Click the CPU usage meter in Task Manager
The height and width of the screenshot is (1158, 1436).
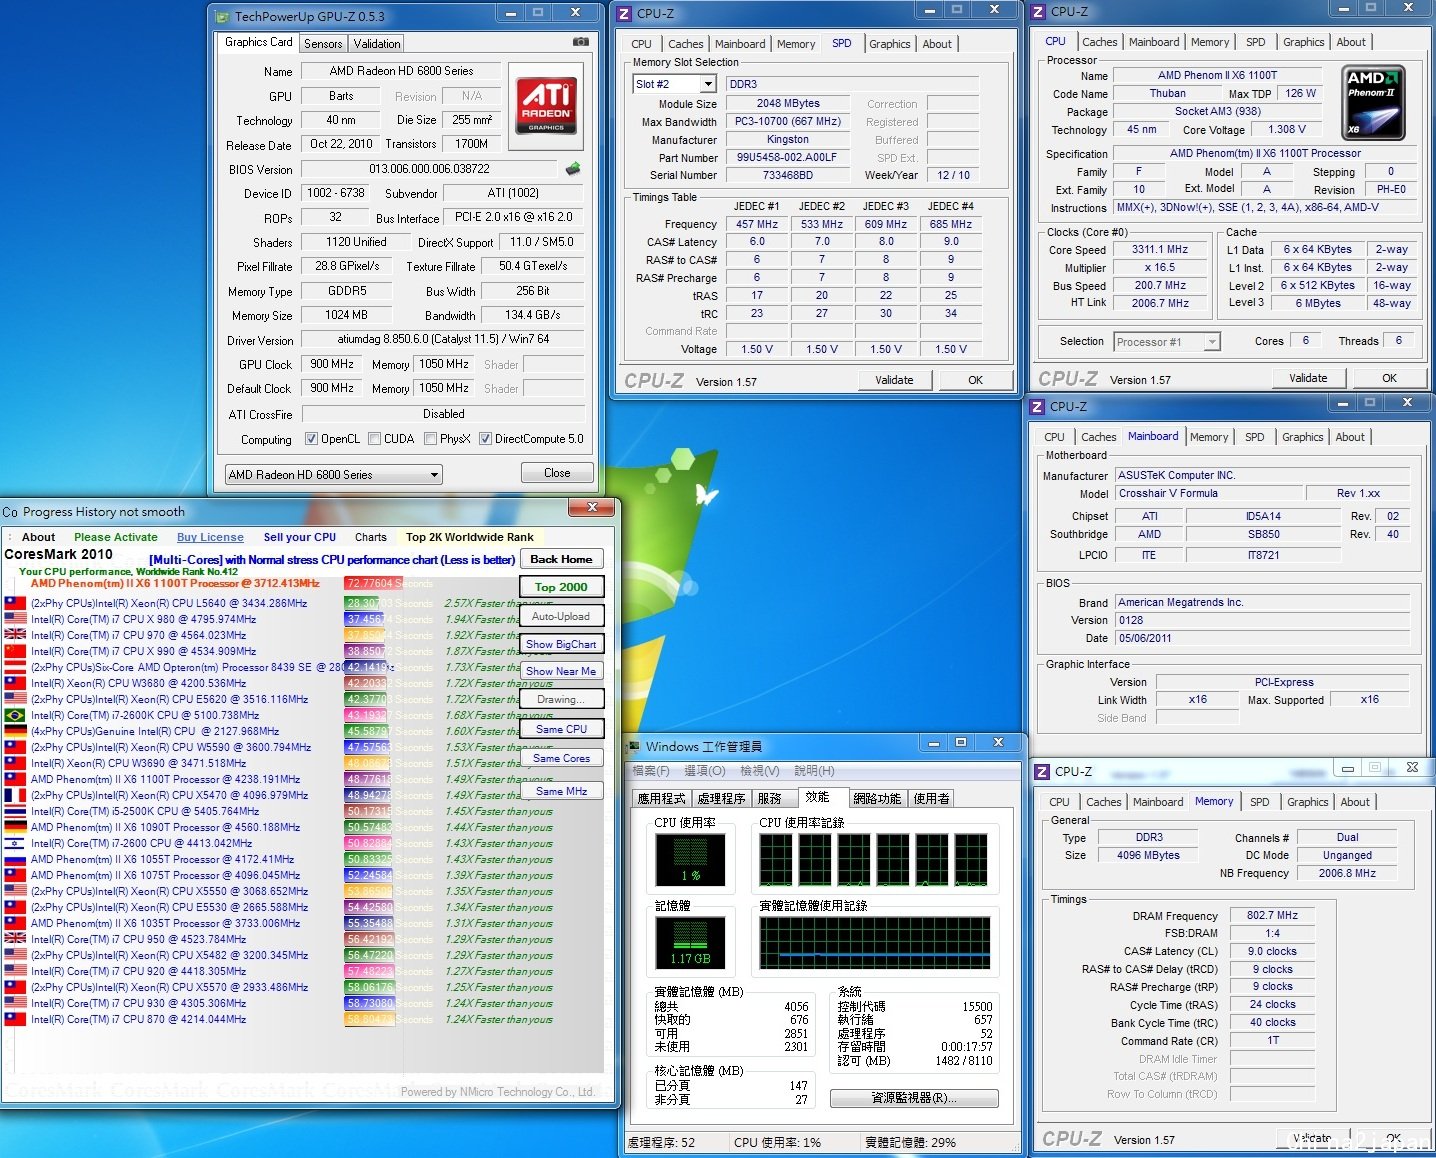[x=690, y=860]
